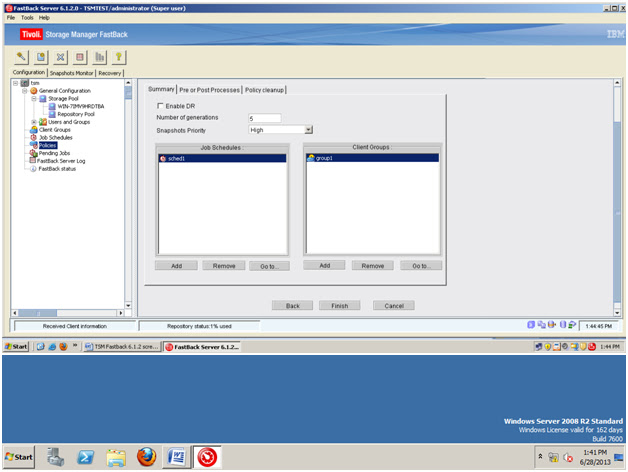Open the Tools menu
Image resolution: width=628 pixels, height=472 pixels.
27,18
